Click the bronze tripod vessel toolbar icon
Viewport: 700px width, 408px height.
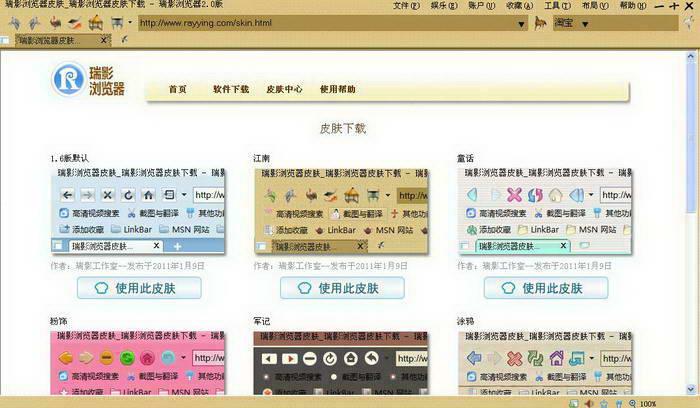point(117,22)
